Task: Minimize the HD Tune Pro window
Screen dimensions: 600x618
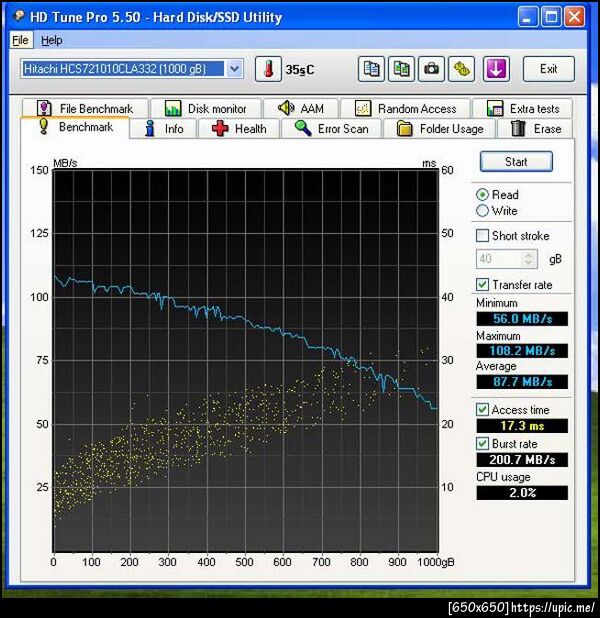Action: point(527,17)
